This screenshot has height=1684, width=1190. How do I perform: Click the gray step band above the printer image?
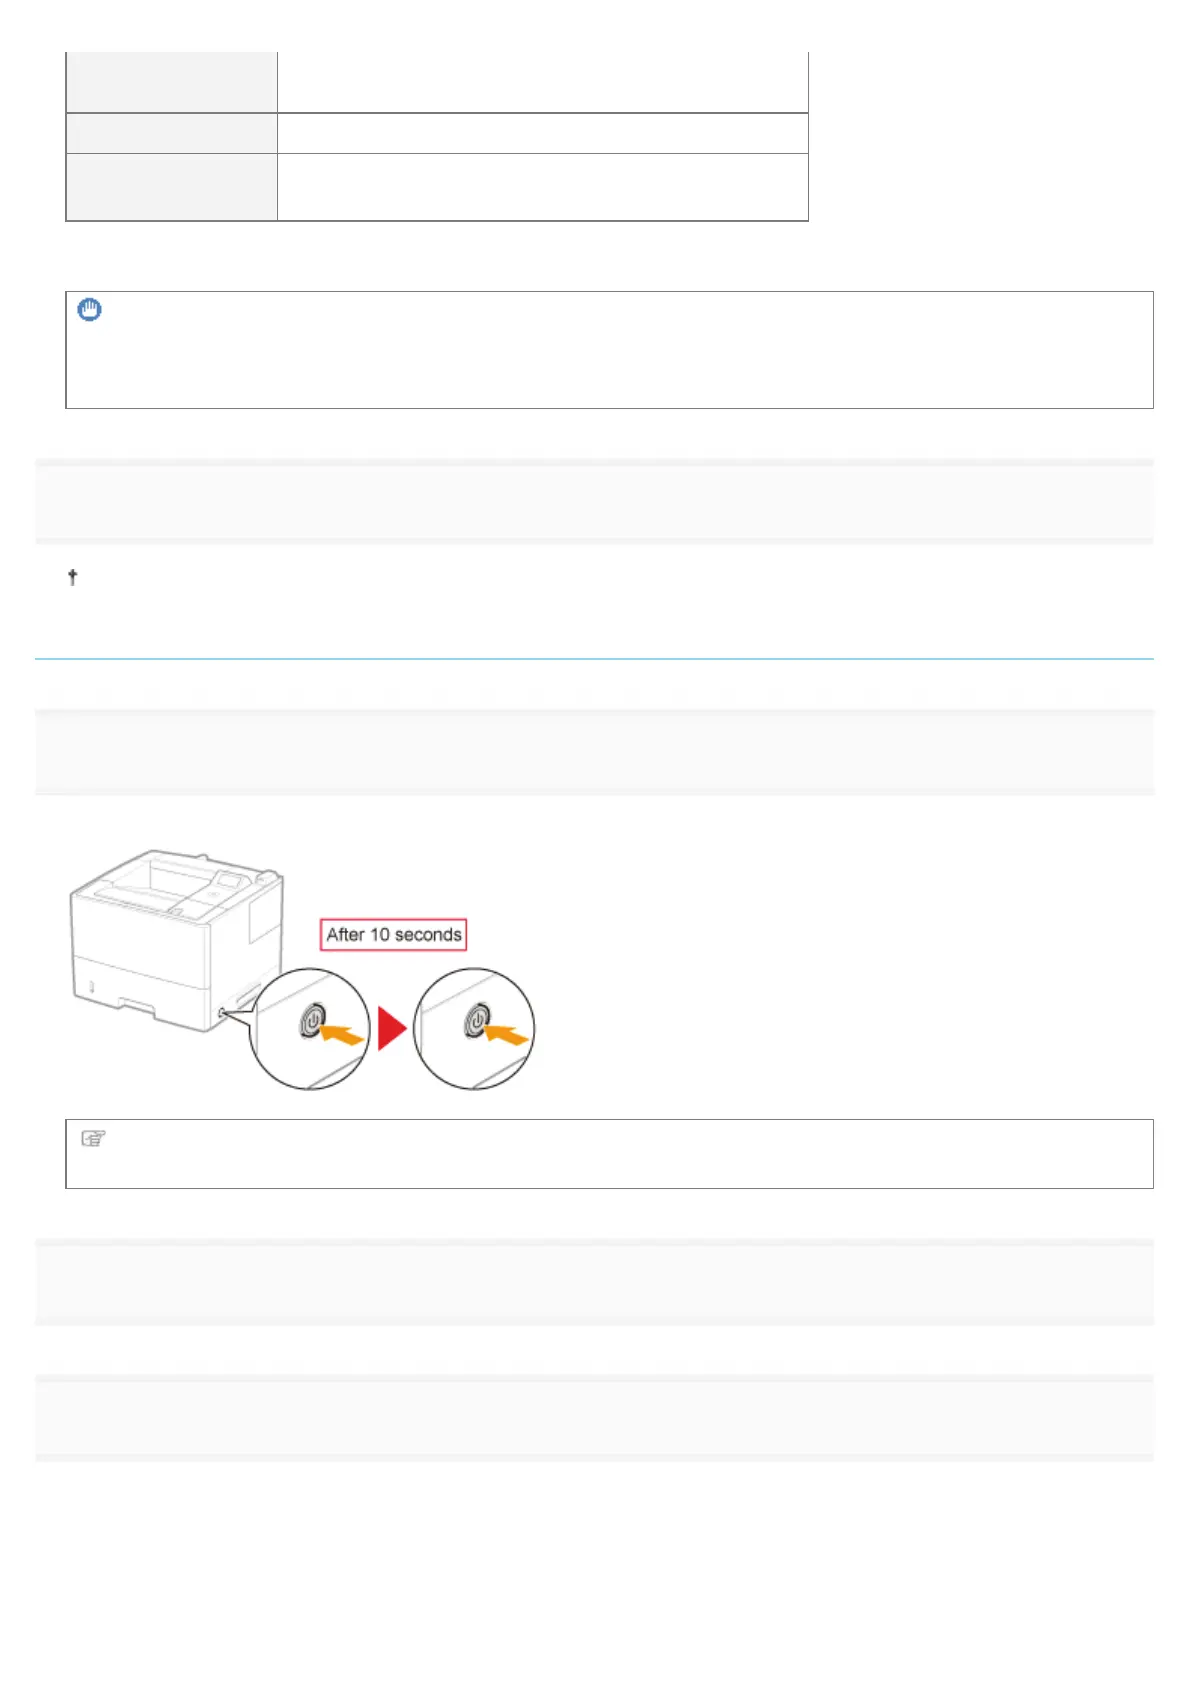(594, 752)
